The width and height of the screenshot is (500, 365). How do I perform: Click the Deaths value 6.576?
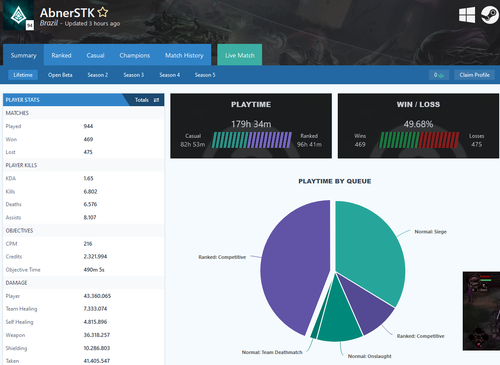(x=90, y=204)
